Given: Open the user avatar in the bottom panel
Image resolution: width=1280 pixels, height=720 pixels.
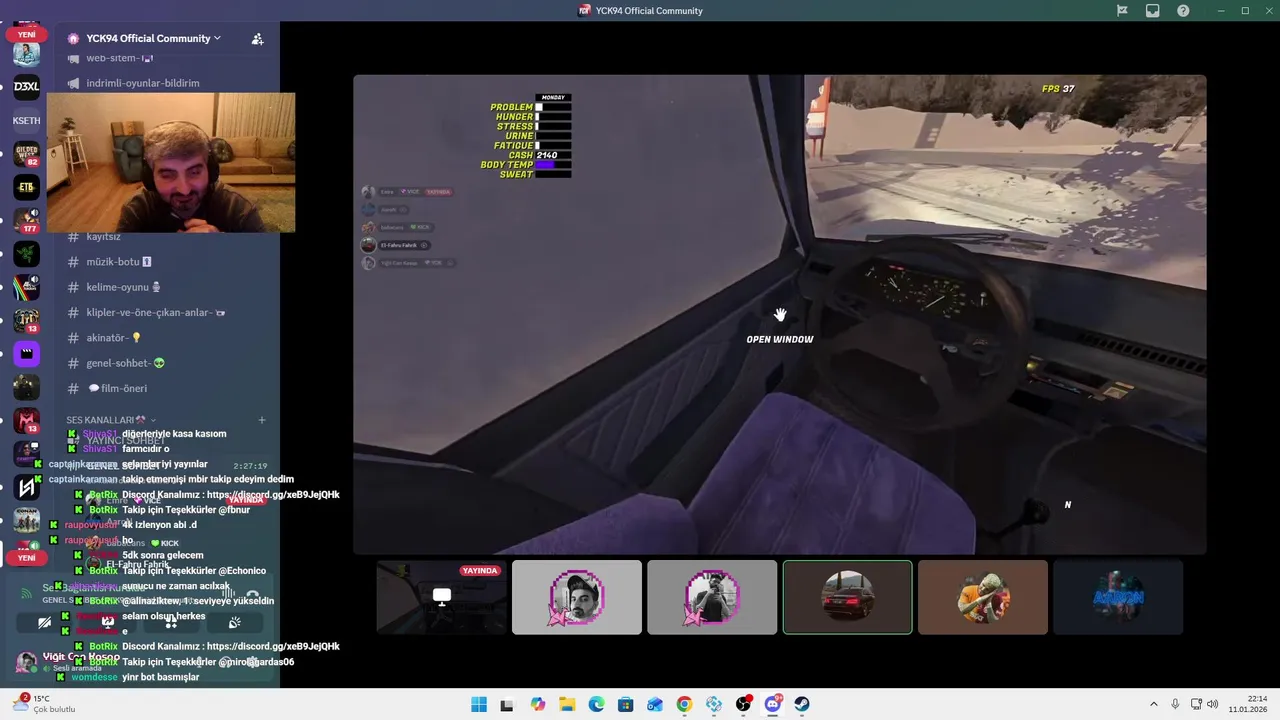Looking at the screenshot, I should point(27,661).
